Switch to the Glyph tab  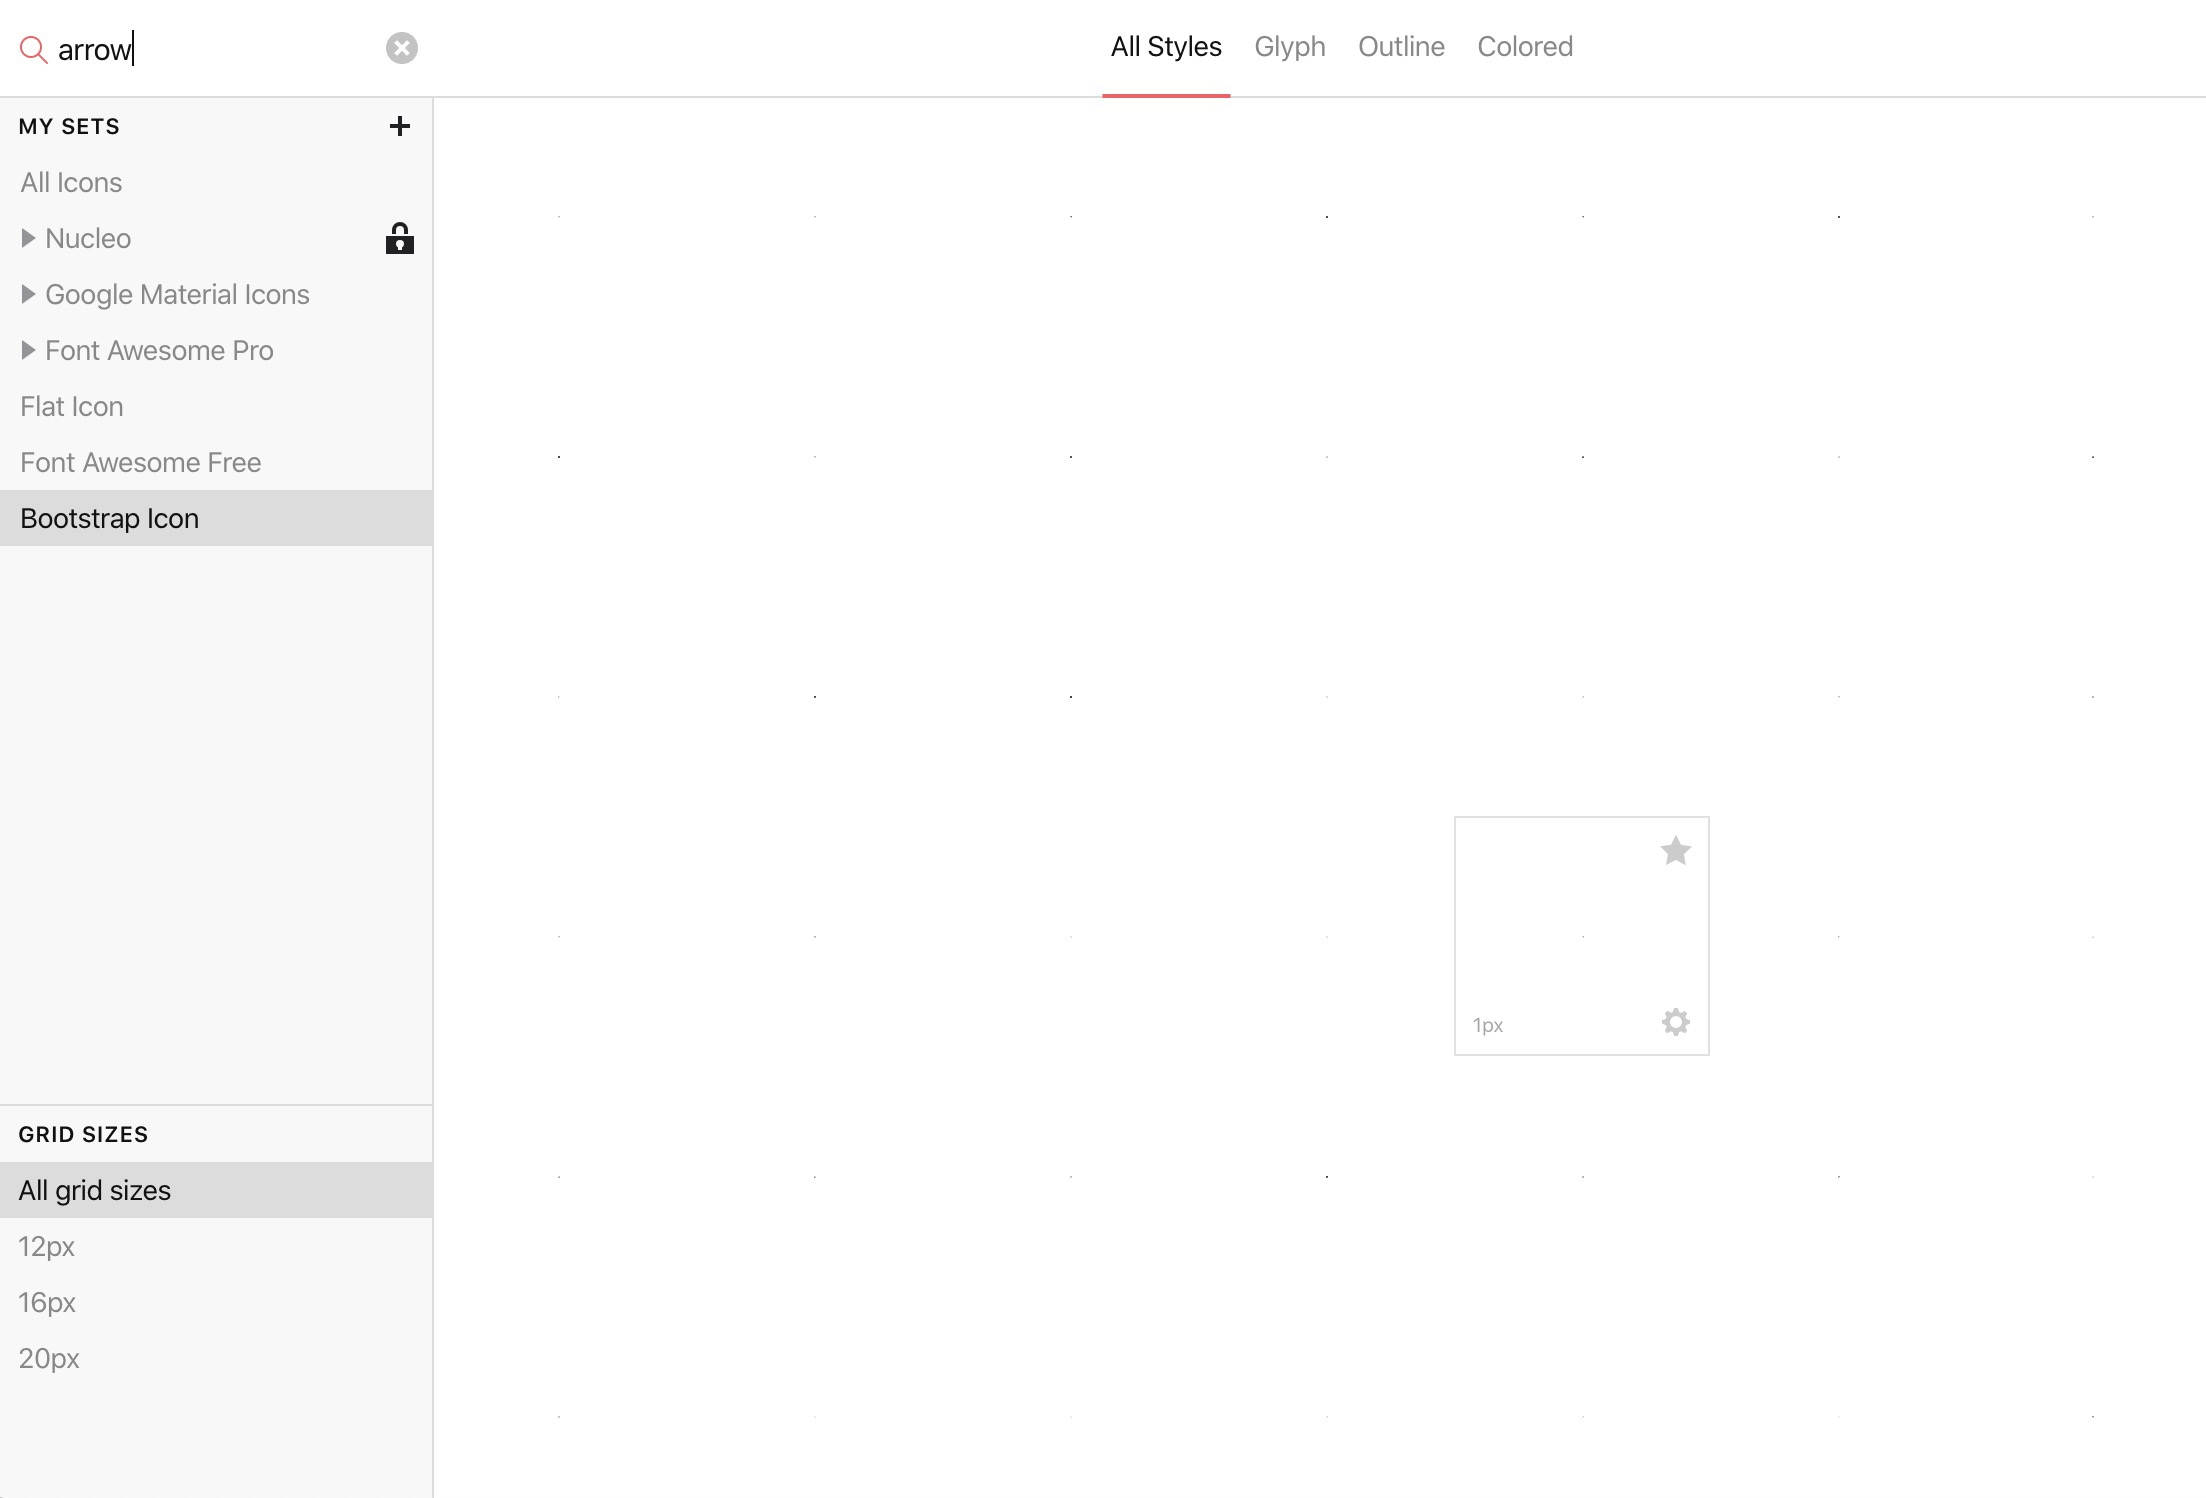coord(1289,47)
